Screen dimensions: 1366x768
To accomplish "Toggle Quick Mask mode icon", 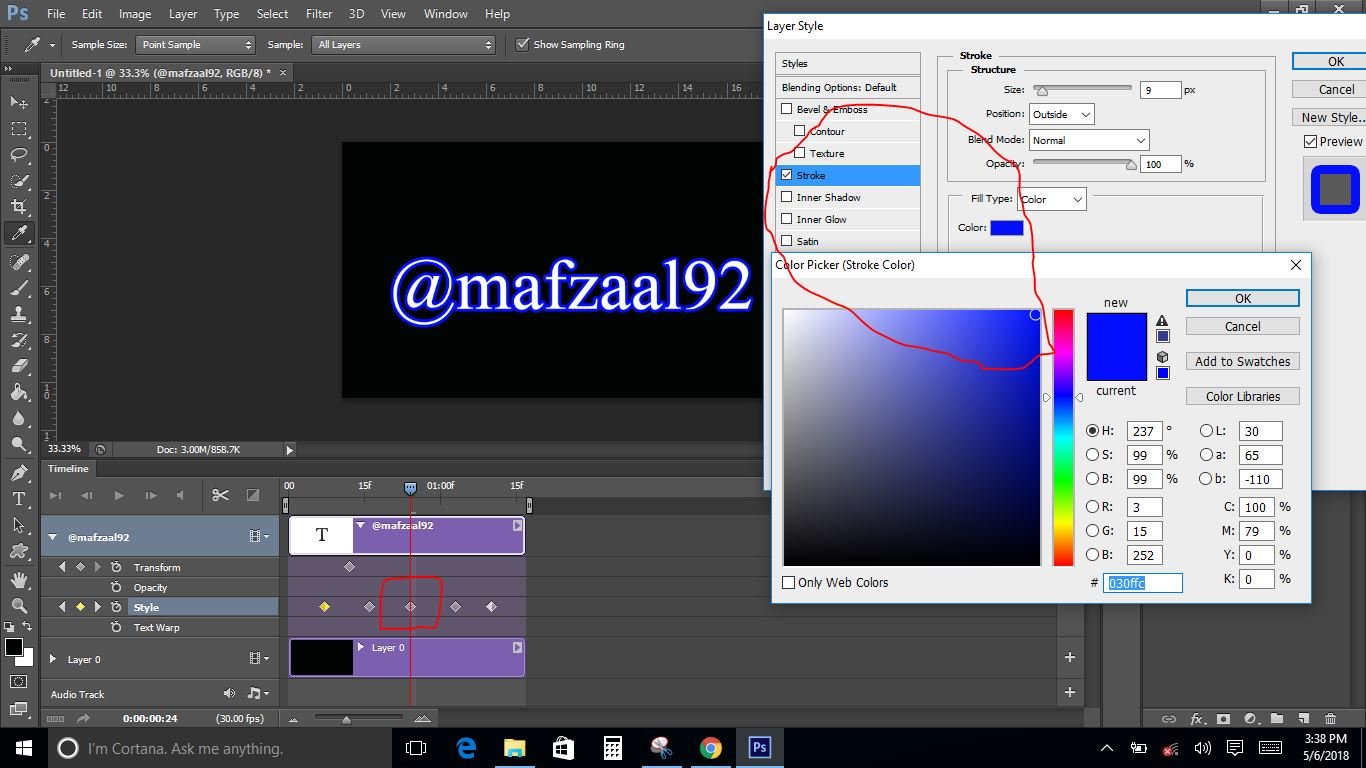I will [19, 681].
